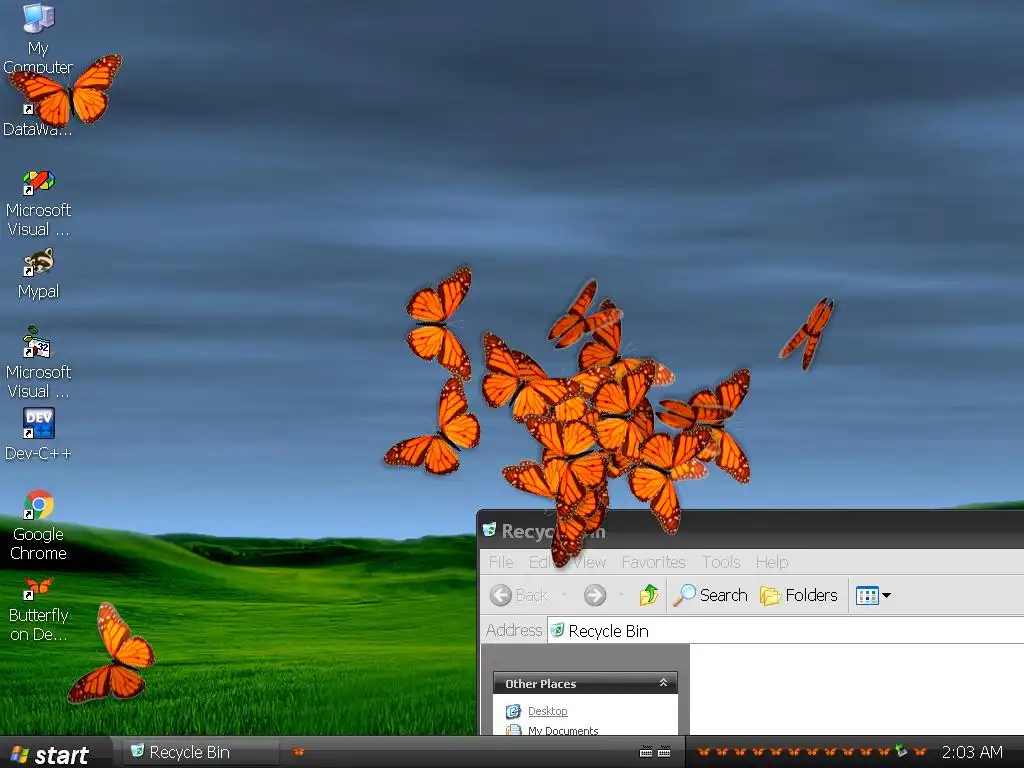Select the Dev-C++ desktop shortcut
This screenshot has width=1024, height=768.
click(38, 435)
